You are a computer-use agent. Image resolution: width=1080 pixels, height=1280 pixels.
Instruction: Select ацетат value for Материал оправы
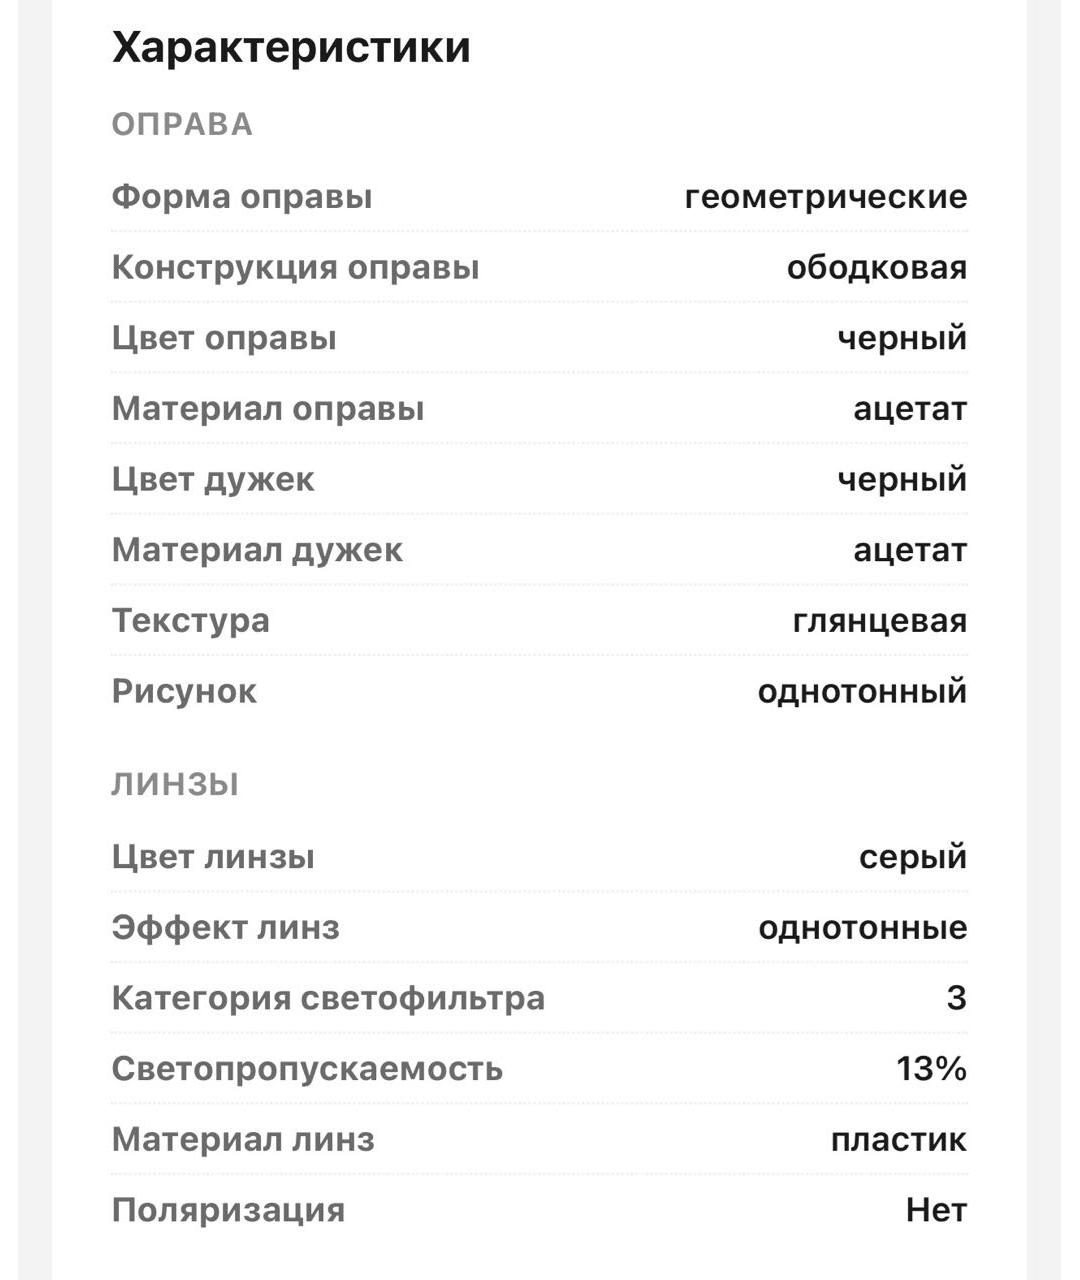point(910,409)
